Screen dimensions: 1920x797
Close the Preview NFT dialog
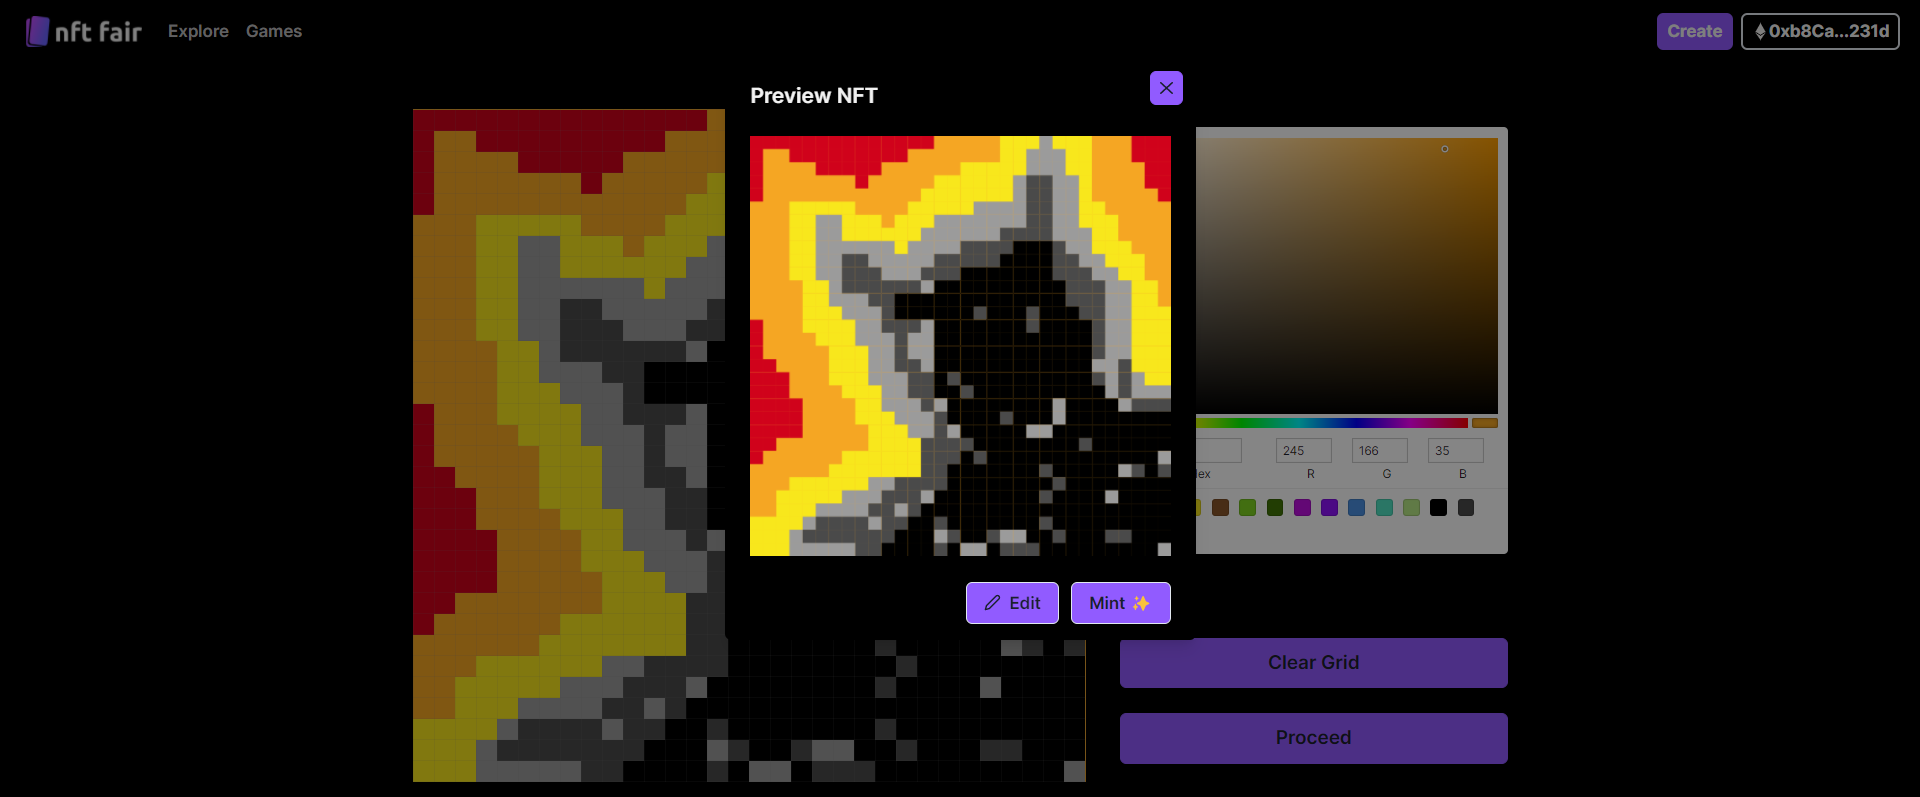point(1166,88)
